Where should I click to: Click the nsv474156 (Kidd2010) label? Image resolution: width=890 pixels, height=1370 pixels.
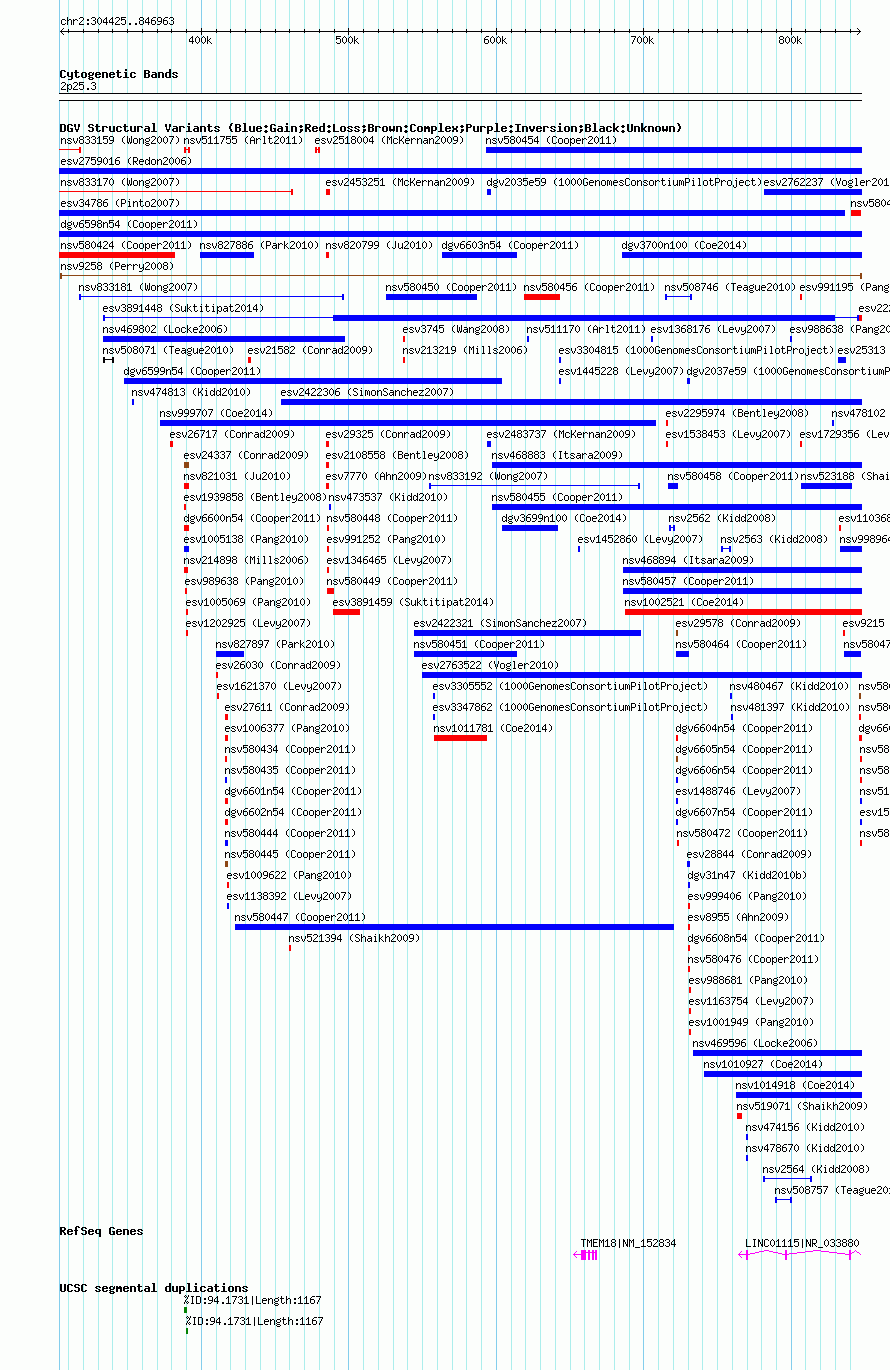tap(804, 1127)
